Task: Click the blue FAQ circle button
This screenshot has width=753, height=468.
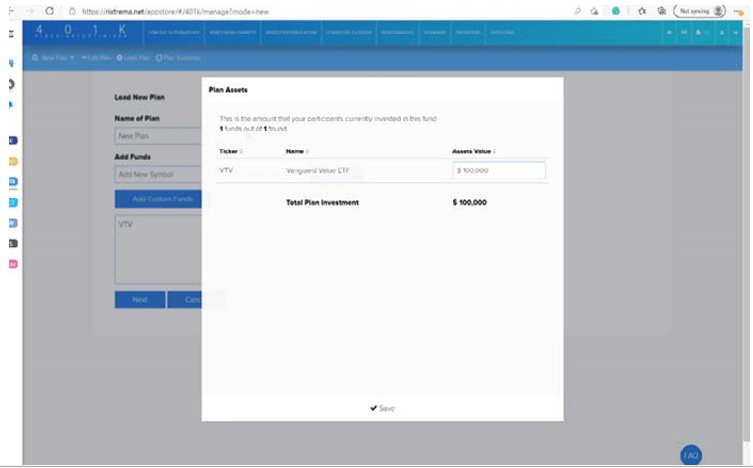Action: [x=691, y=455]
